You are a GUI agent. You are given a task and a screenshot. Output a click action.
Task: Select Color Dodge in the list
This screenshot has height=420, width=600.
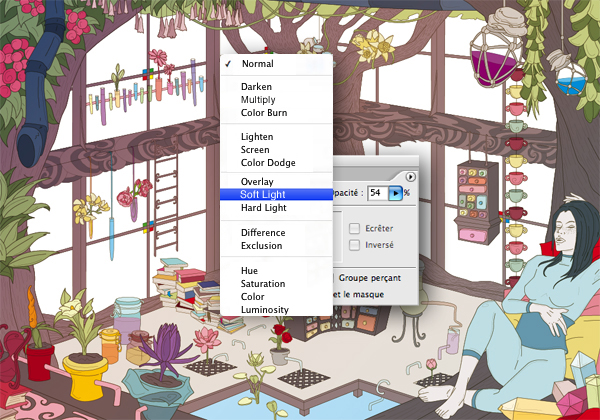(x=276, y=163)
